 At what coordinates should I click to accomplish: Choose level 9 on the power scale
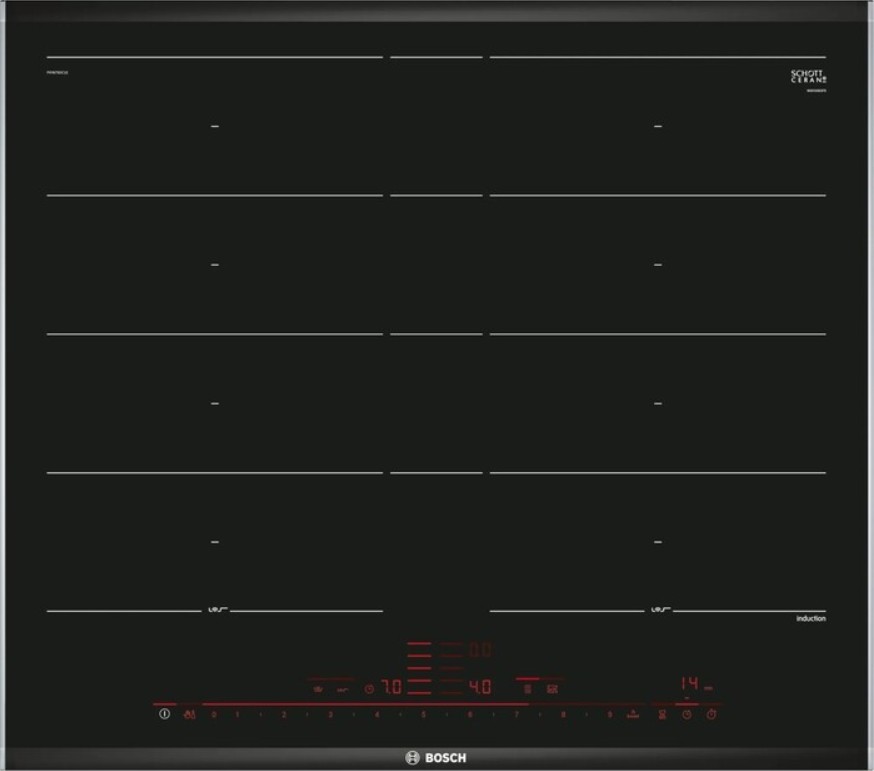point(609,715)
